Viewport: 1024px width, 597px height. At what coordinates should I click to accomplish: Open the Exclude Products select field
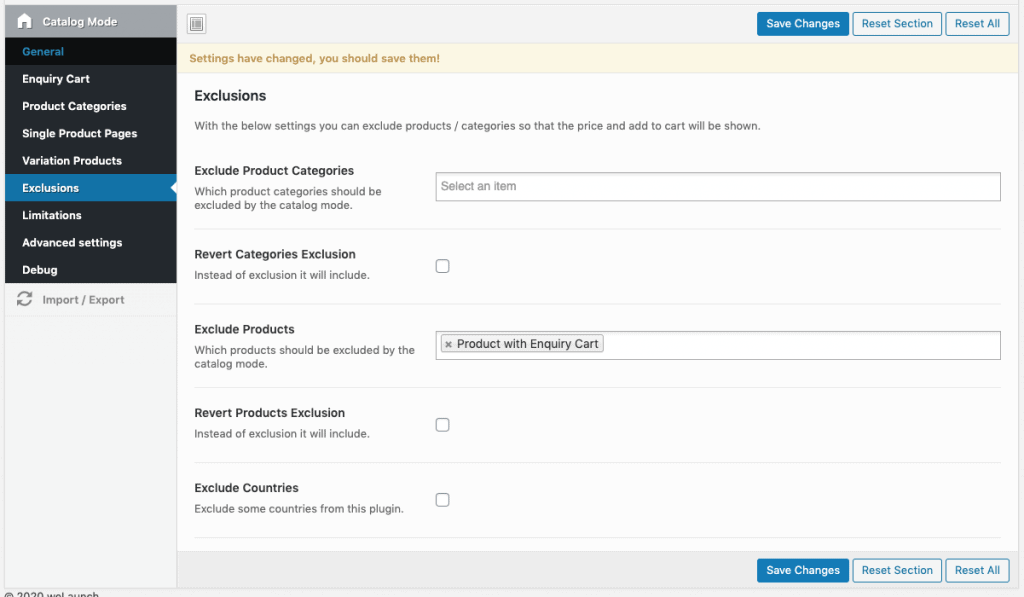[718, 346]
